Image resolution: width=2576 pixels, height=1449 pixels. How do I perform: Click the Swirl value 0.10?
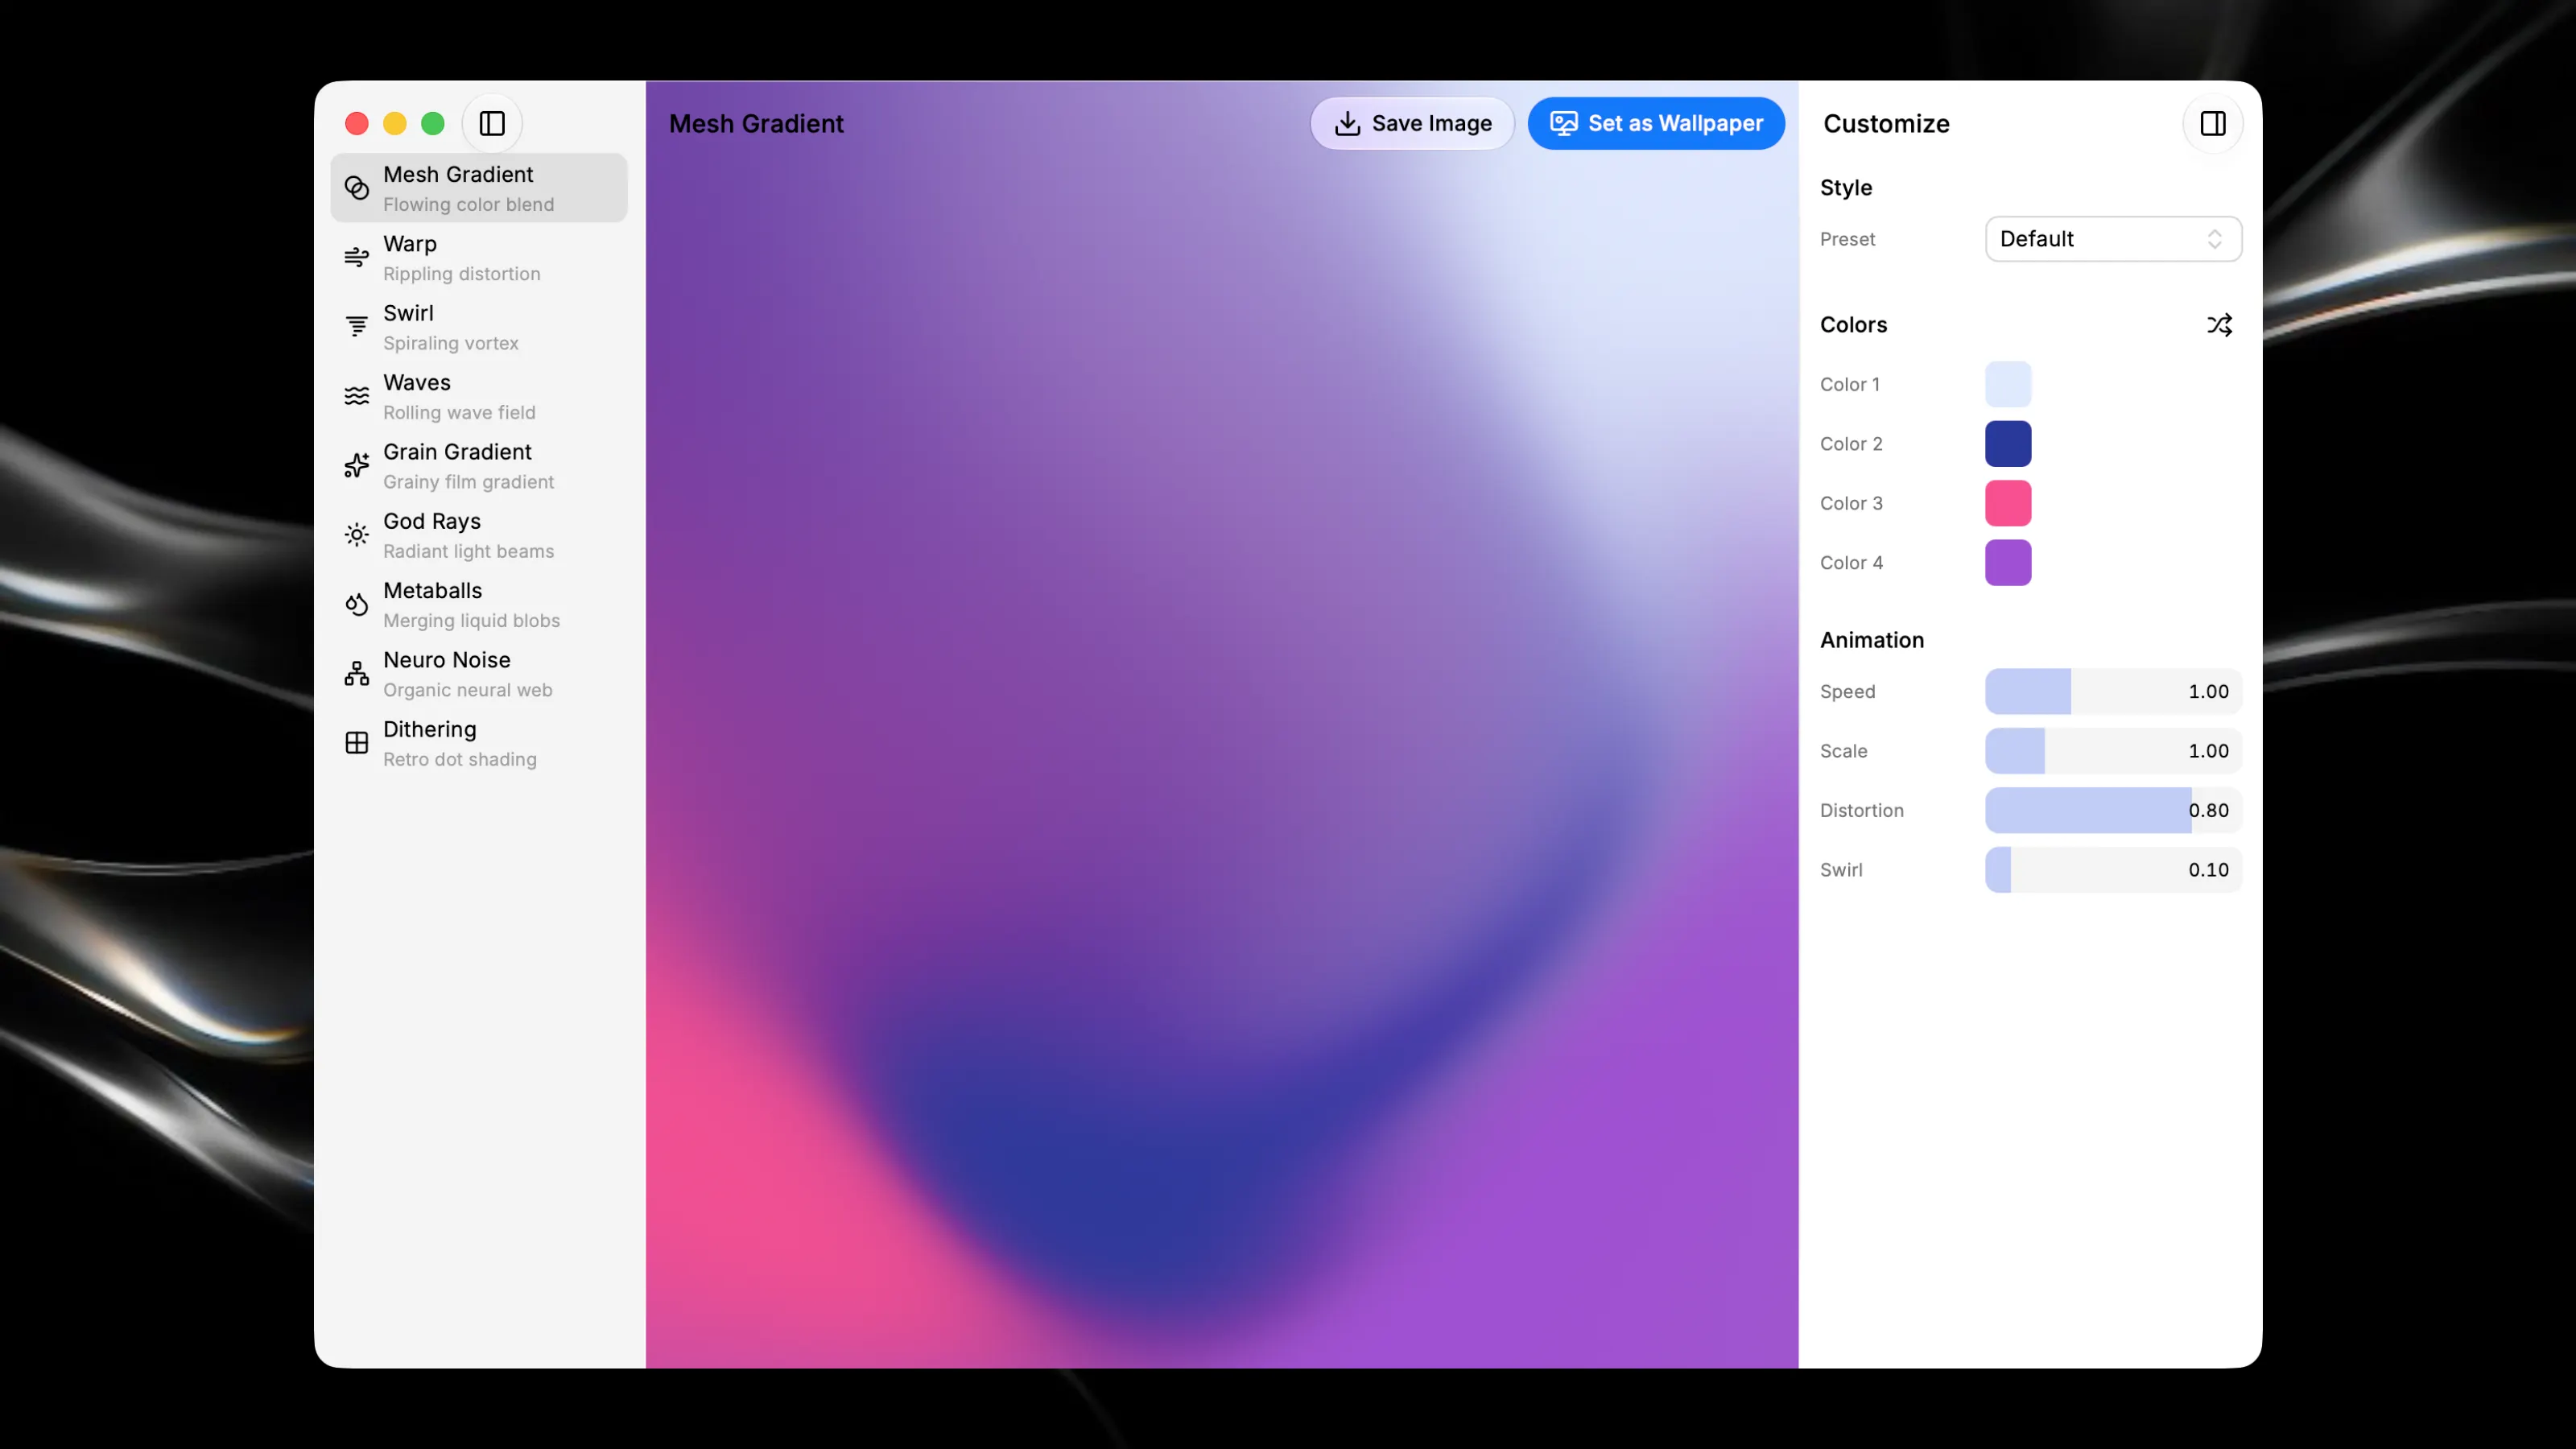2208,870
